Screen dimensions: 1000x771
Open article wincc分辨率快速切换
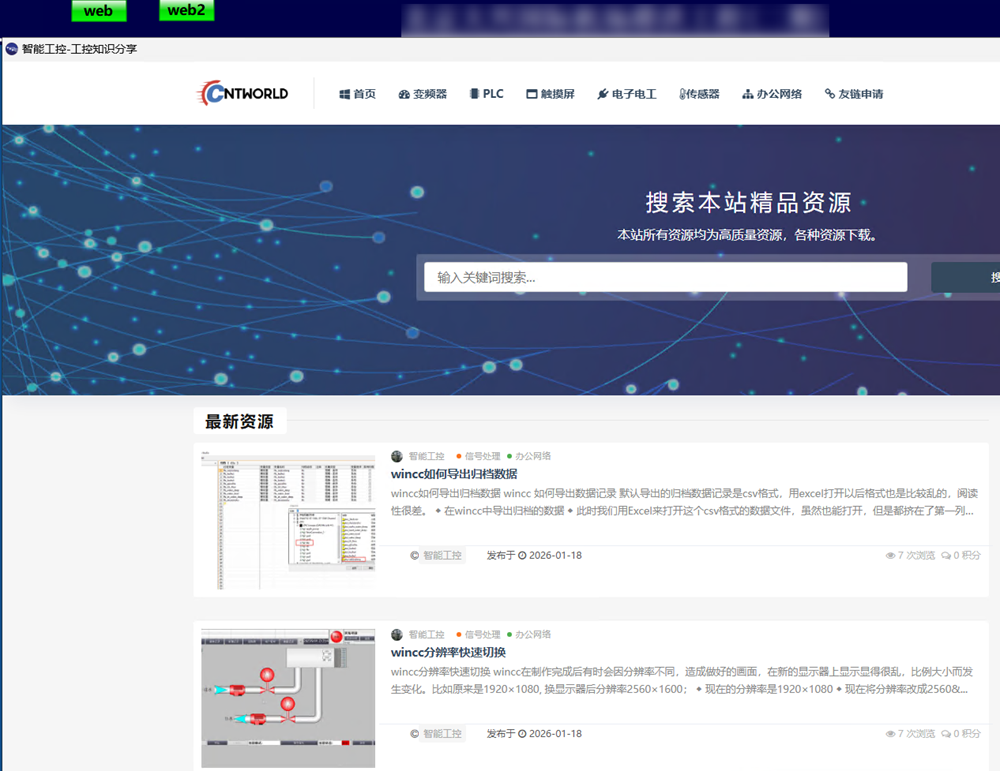(x=448, y=652)
